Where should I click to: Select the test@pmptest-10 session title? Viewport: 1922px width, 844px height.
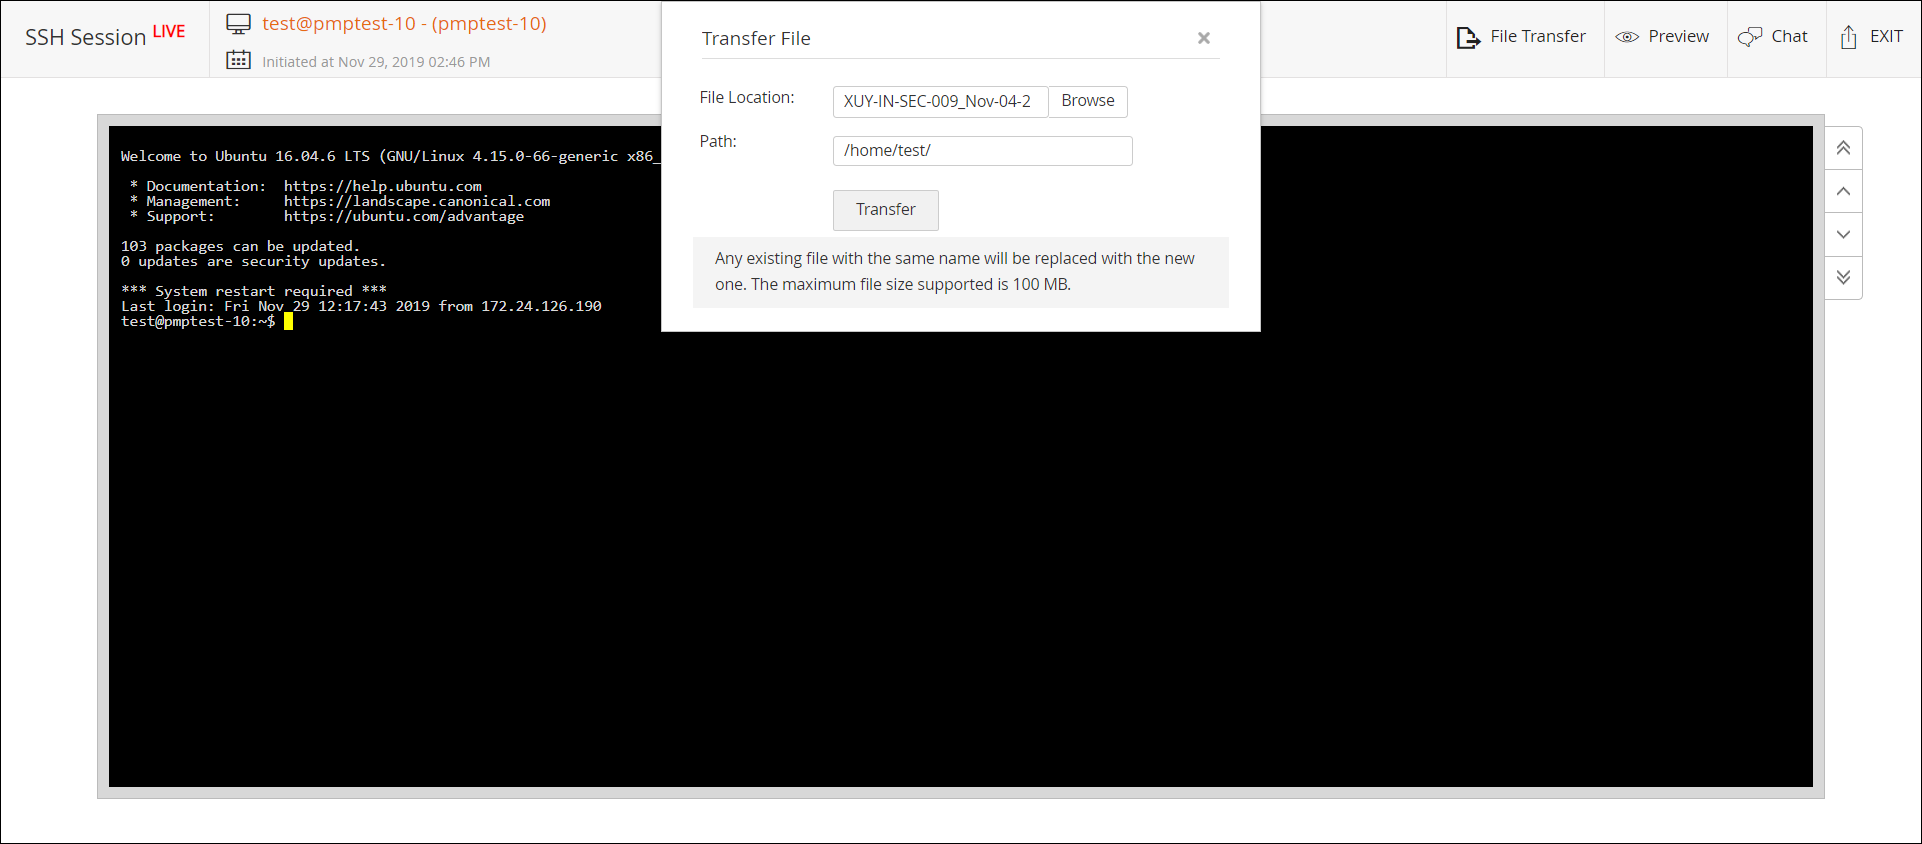tap(404, 23)
